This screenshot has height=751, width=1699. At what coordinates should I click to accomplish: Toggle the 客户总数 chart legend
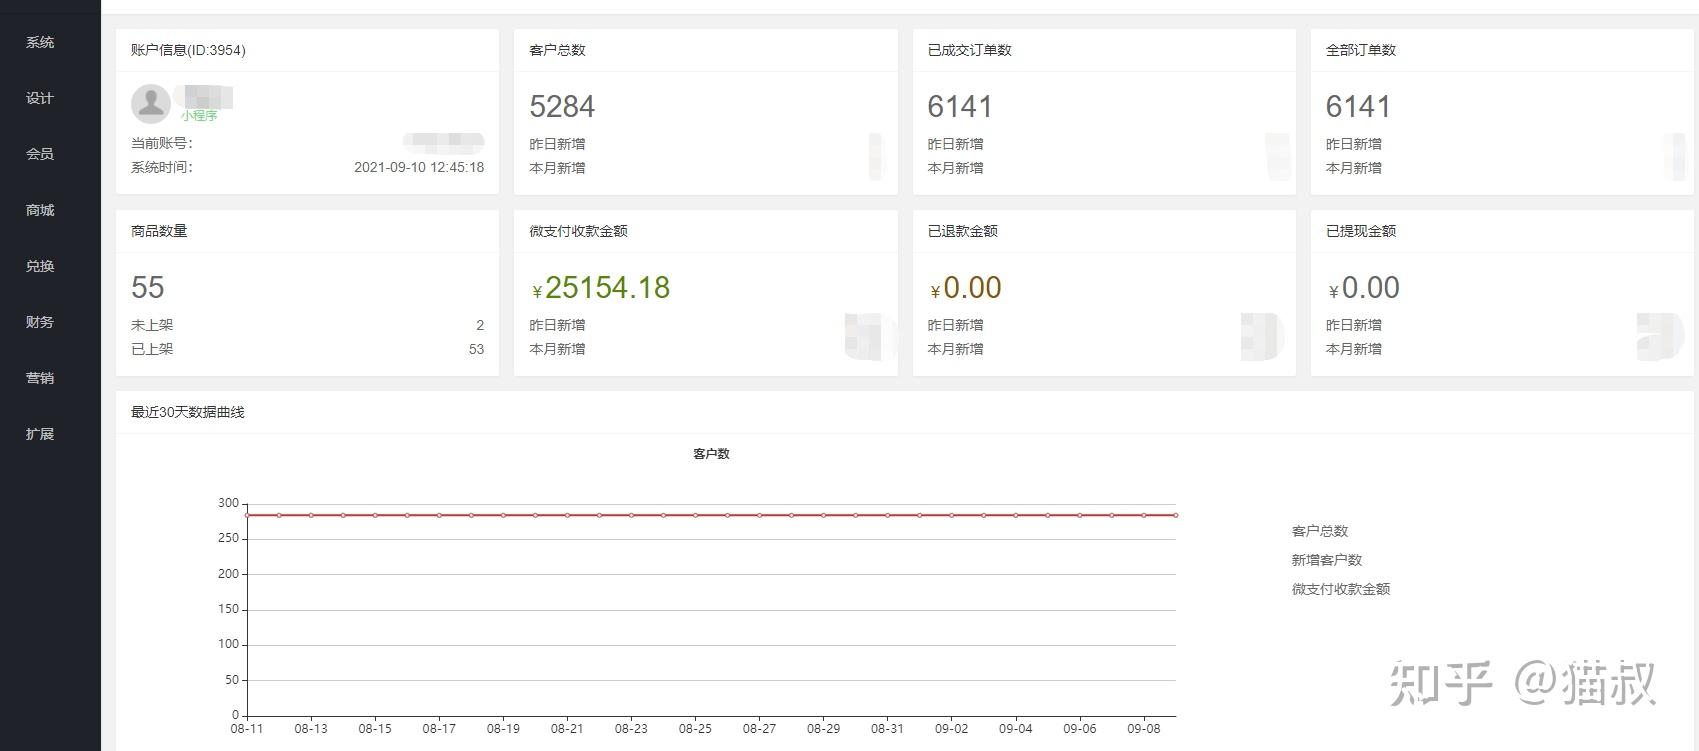(x=1320, y=531)
